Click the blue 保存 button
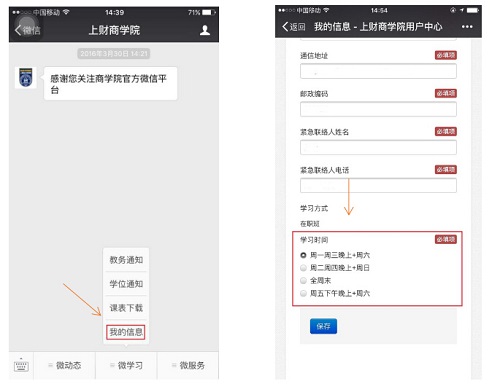The height and width of the screenshot is (389, 500). click(x=323, y=326)
